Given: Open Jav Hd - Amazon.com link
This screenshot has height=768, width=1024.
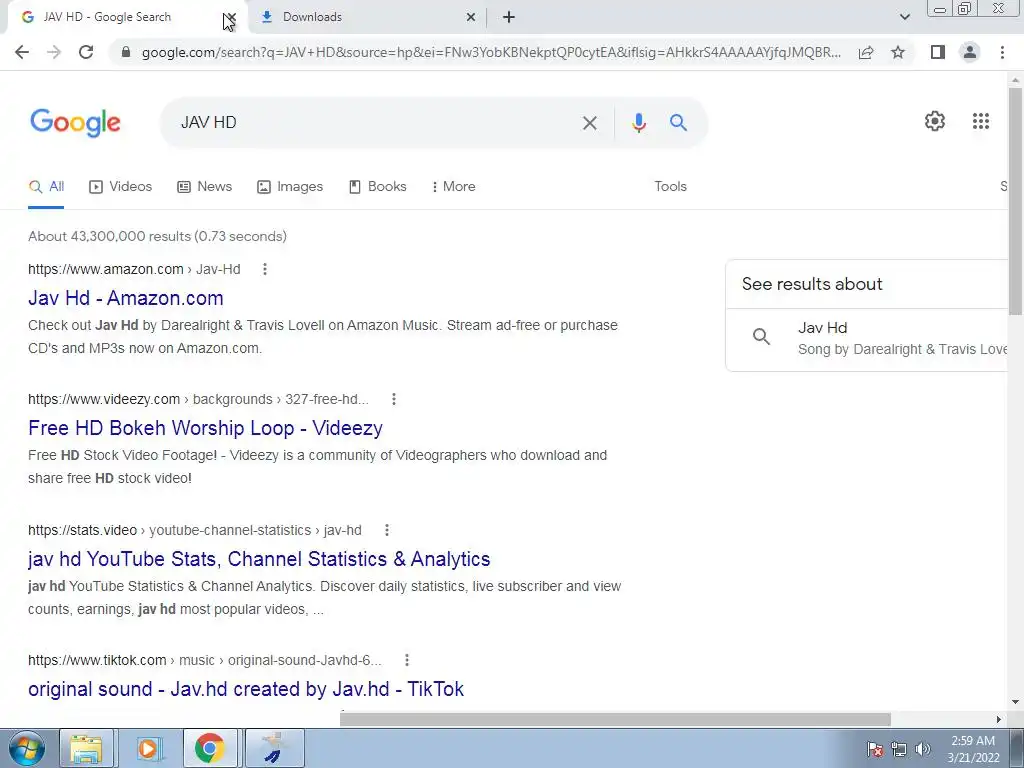Looking at the screenshot, I should click(x=125, y=298).
